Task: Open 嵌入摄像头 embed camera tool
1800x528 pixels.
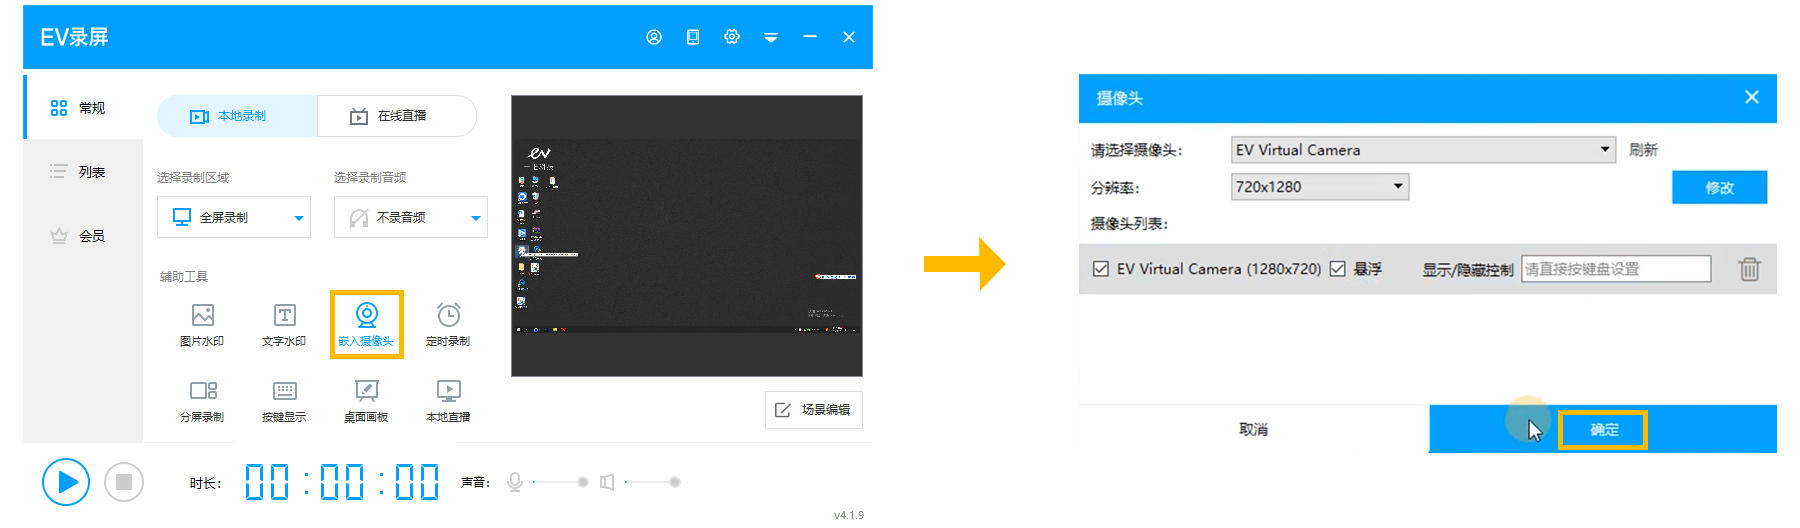Action: (x=366, y=325)
